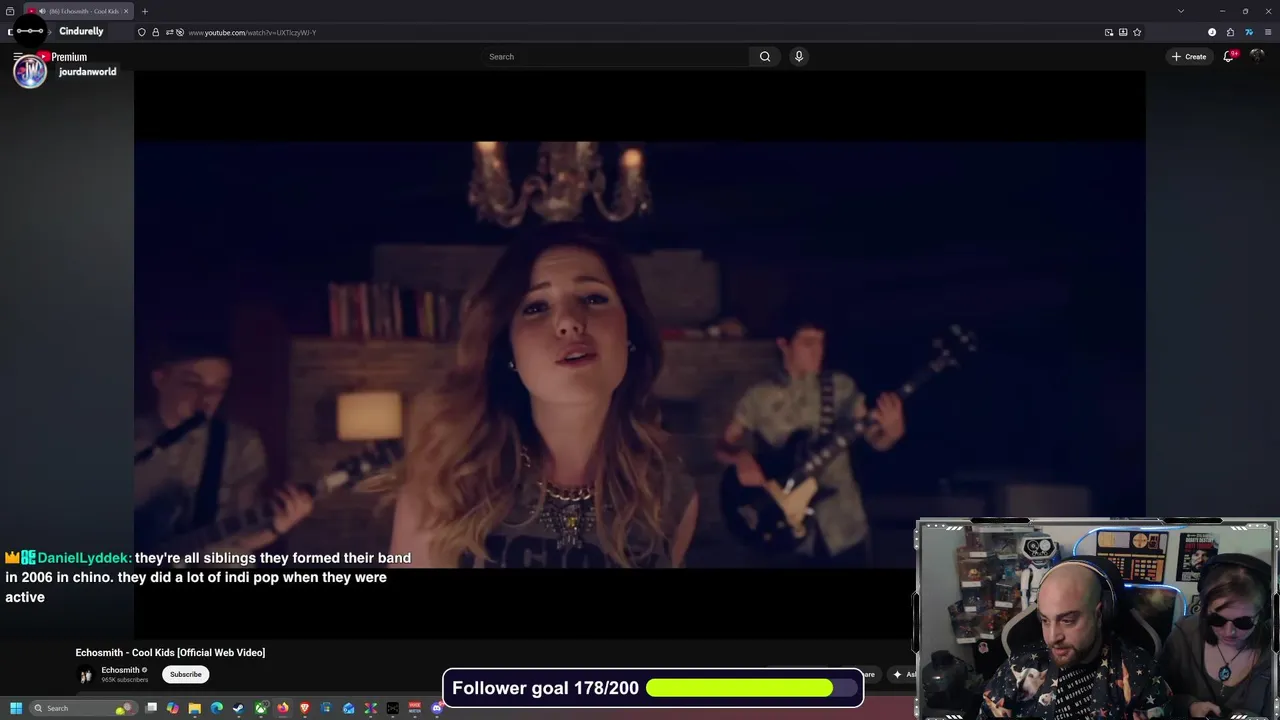Click the round white extension icon in toolbar
1280x720 pixels.
(1212, 32)
